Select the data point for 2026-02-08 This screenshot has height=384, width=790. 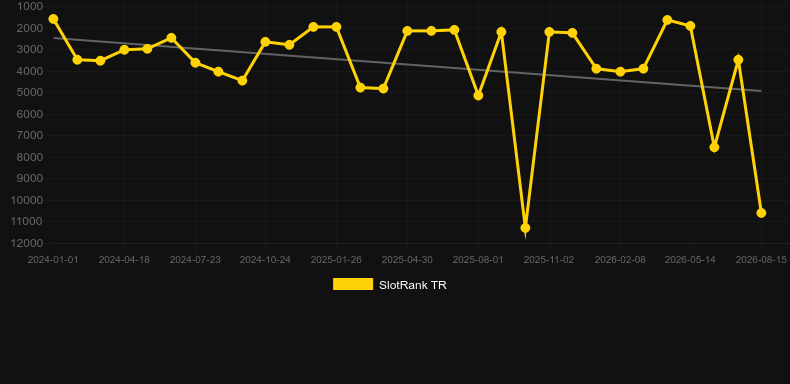tap(620, 72)
